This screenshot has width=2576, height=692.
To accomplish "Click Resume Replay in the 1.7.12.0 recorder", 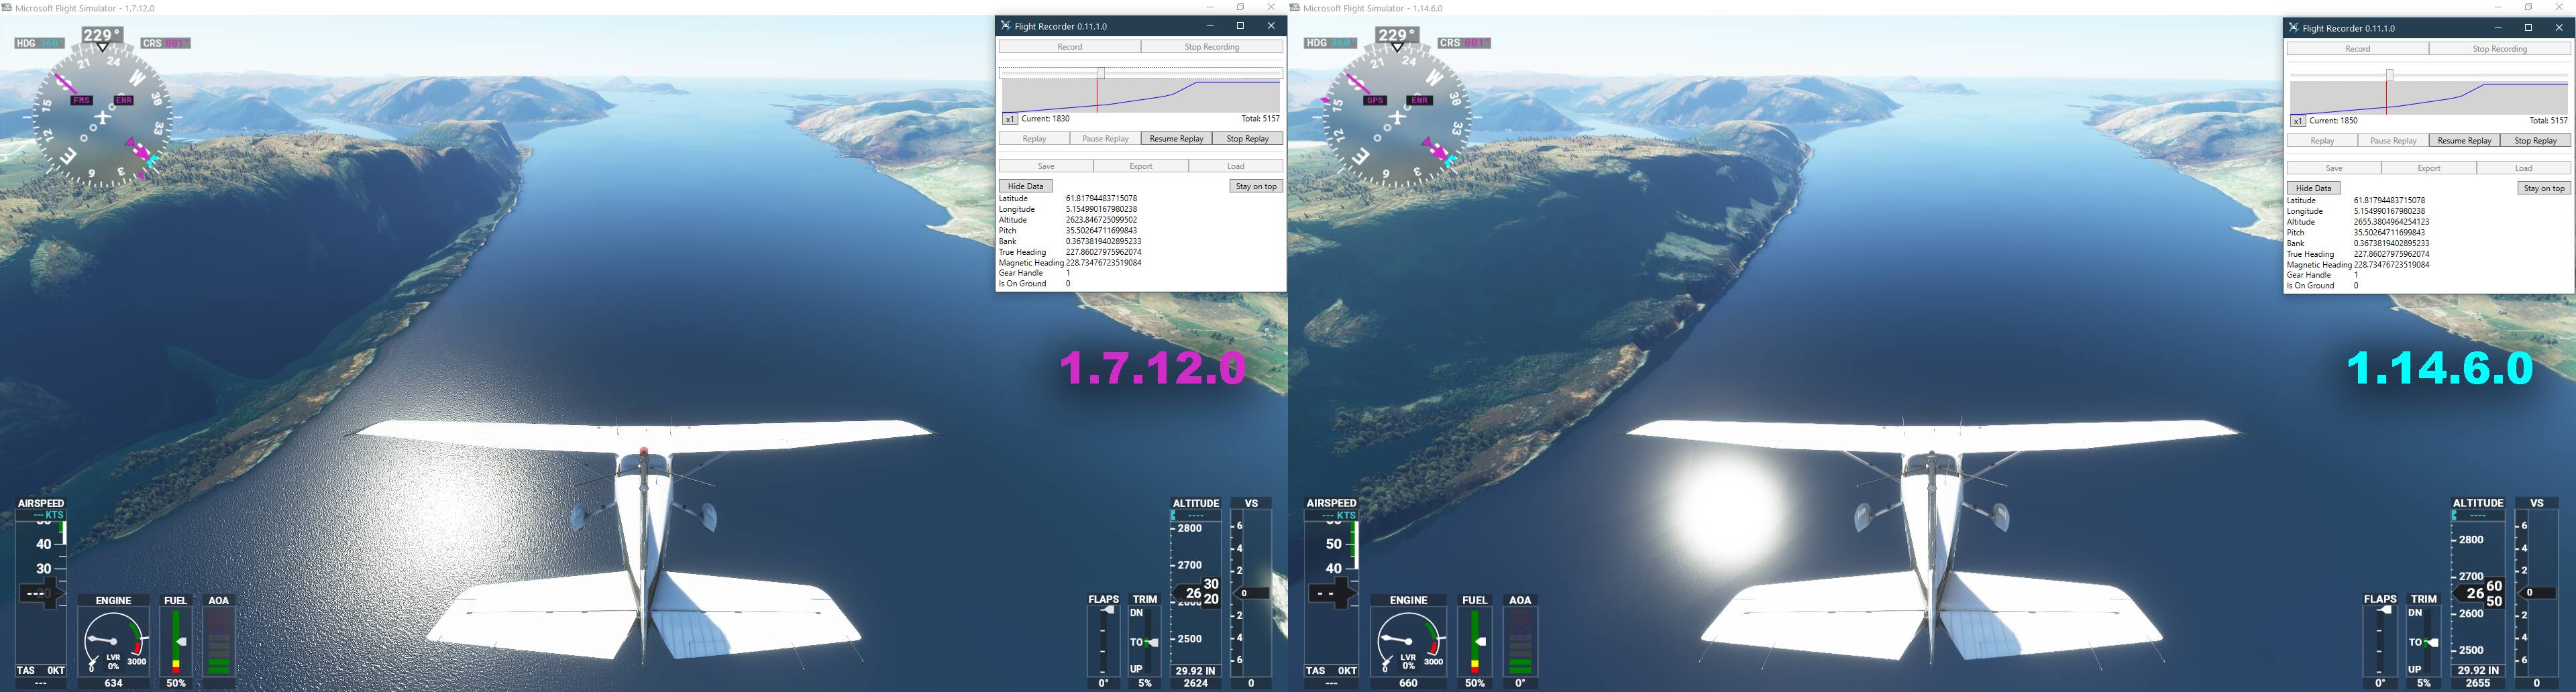I will tap(1176, 139).
